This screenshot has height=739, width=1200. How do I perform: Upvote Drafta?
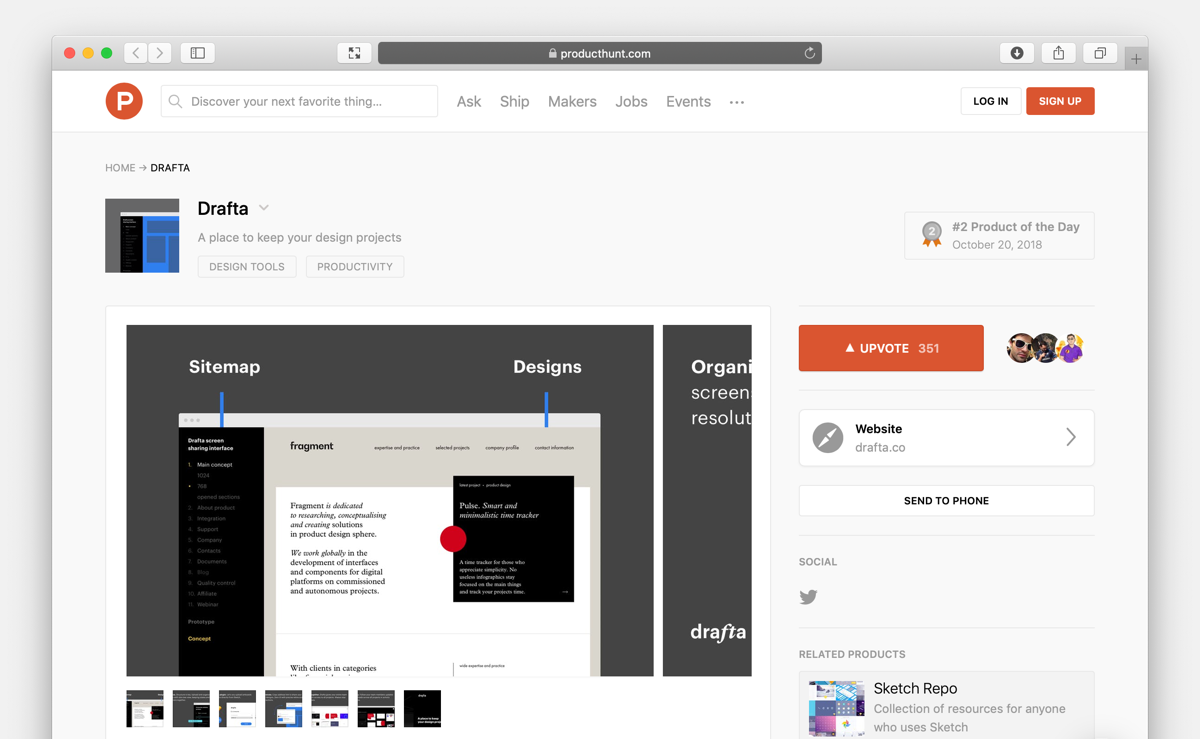point(890,347)
